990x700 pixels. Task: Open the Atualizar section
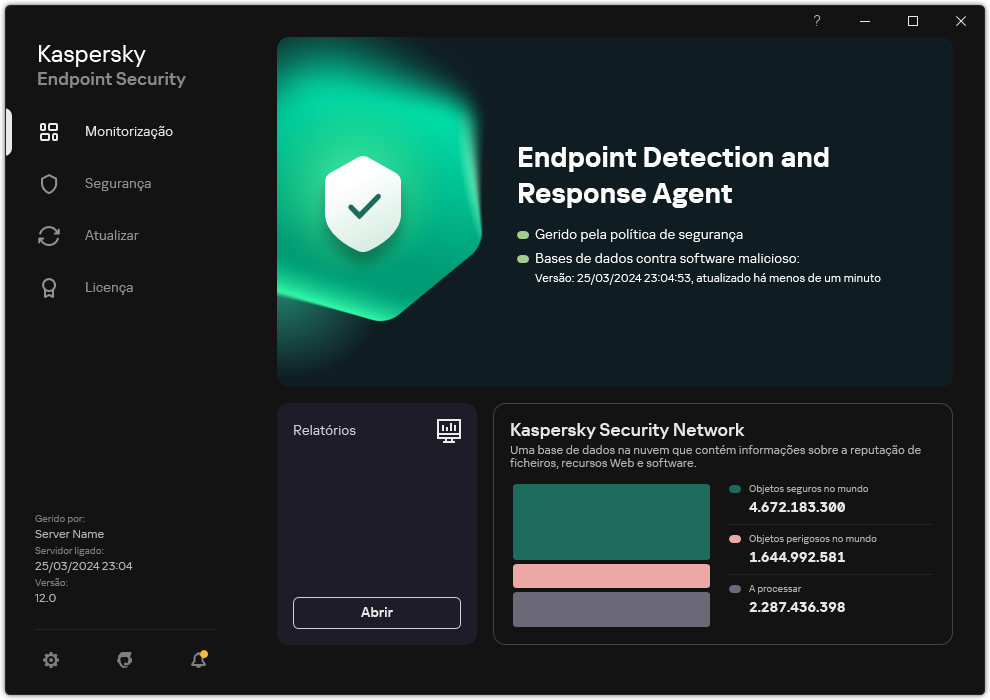pyautogui.click(x=111, y=236)
